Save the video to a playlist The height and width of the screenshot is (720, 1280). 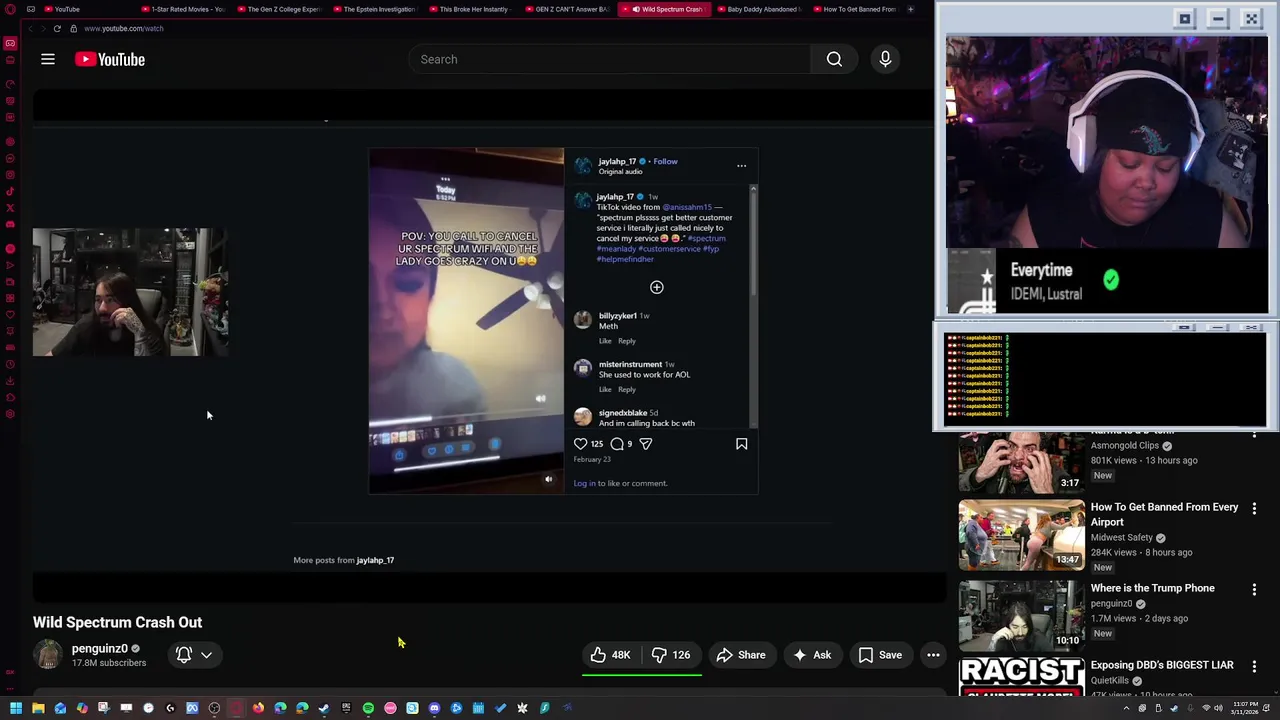click(880, 655)
